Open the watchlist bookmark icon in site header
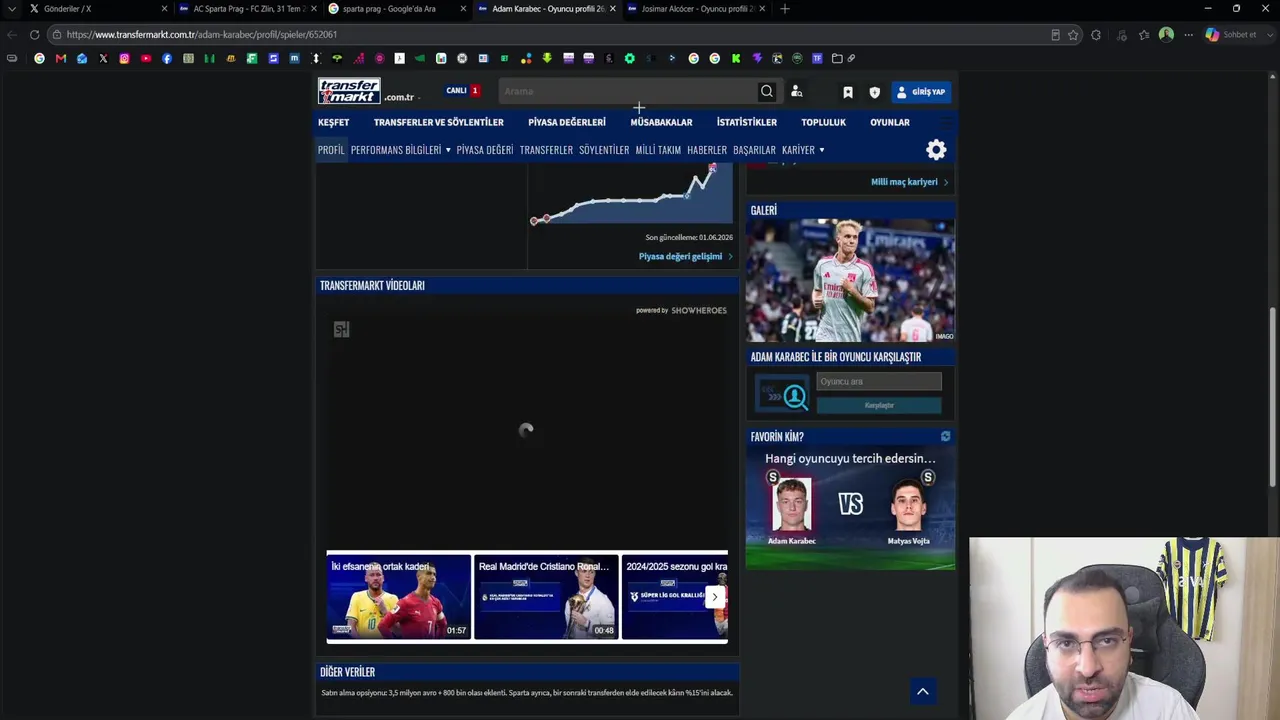1280x720 pixels. pyautogui.click(x=848, y=92)
